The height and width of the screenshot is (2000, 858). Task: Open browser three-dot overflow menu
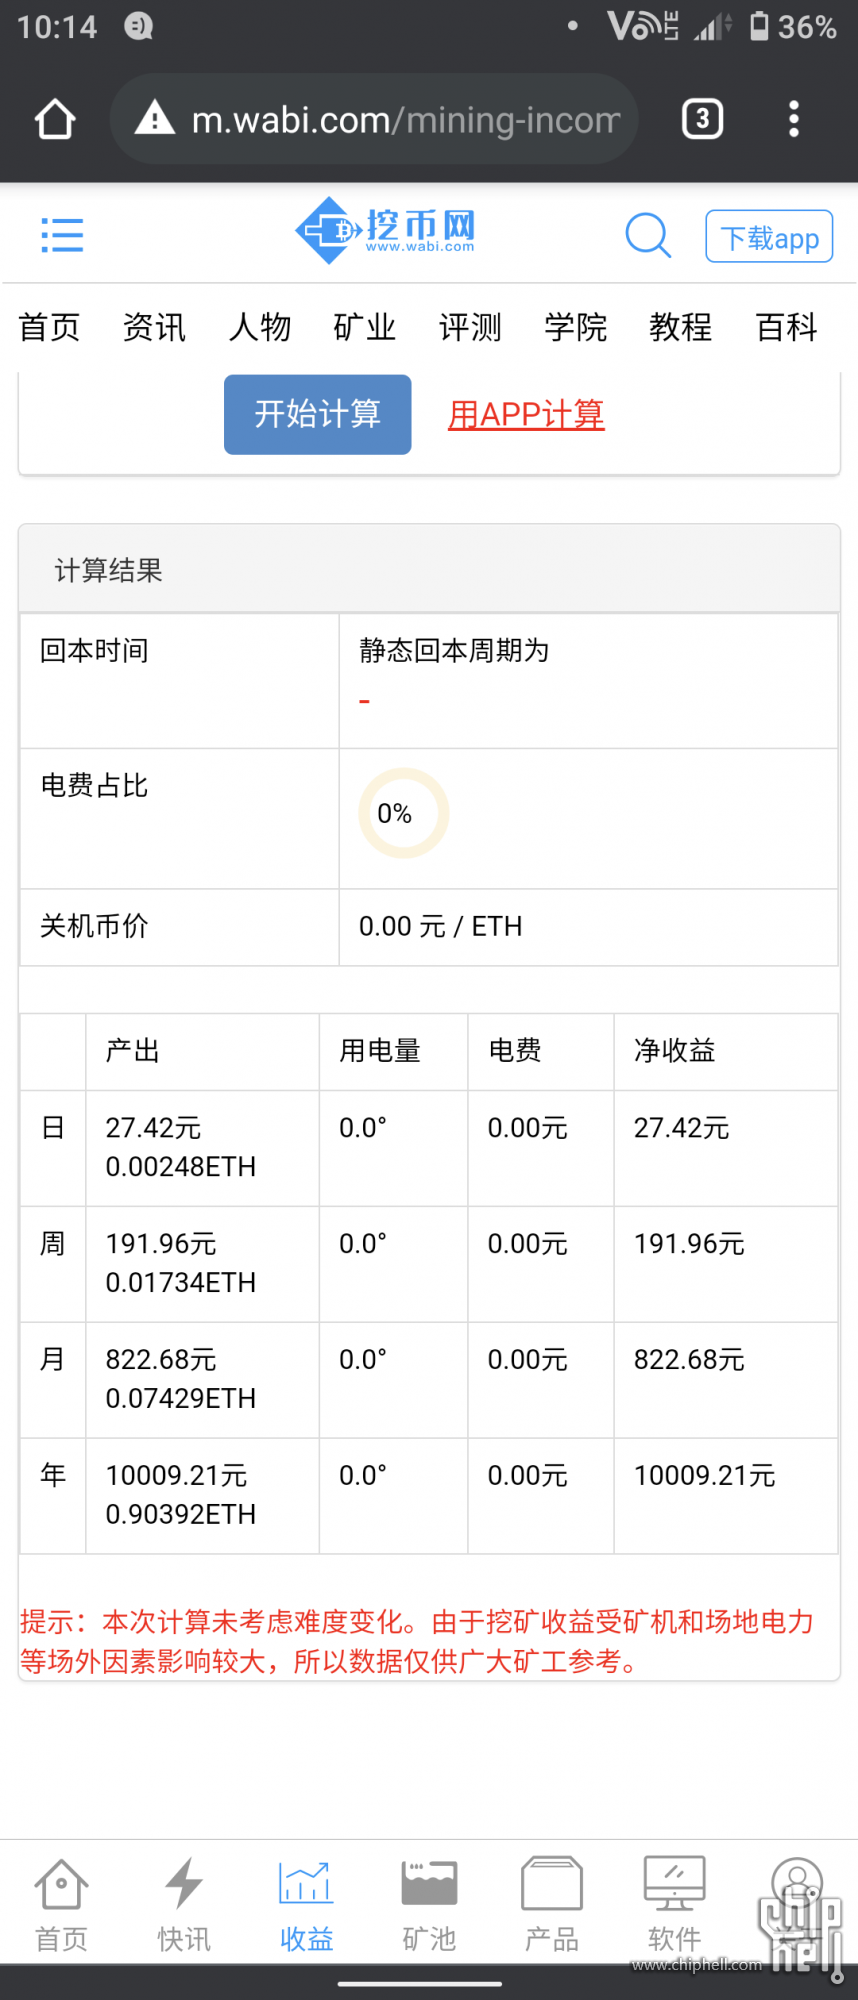pyautogui.click(x=794, y=119)
